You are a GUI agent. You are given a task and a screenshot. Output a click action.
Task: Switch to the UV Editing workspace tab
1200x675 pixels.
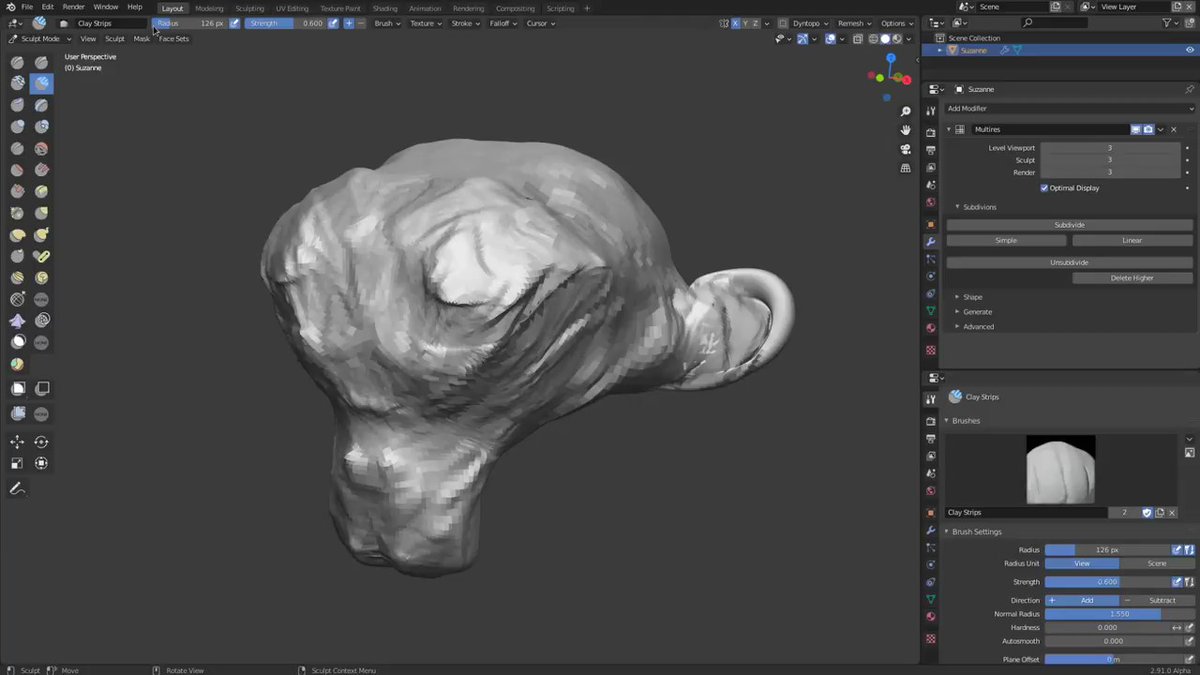point(292,8)
